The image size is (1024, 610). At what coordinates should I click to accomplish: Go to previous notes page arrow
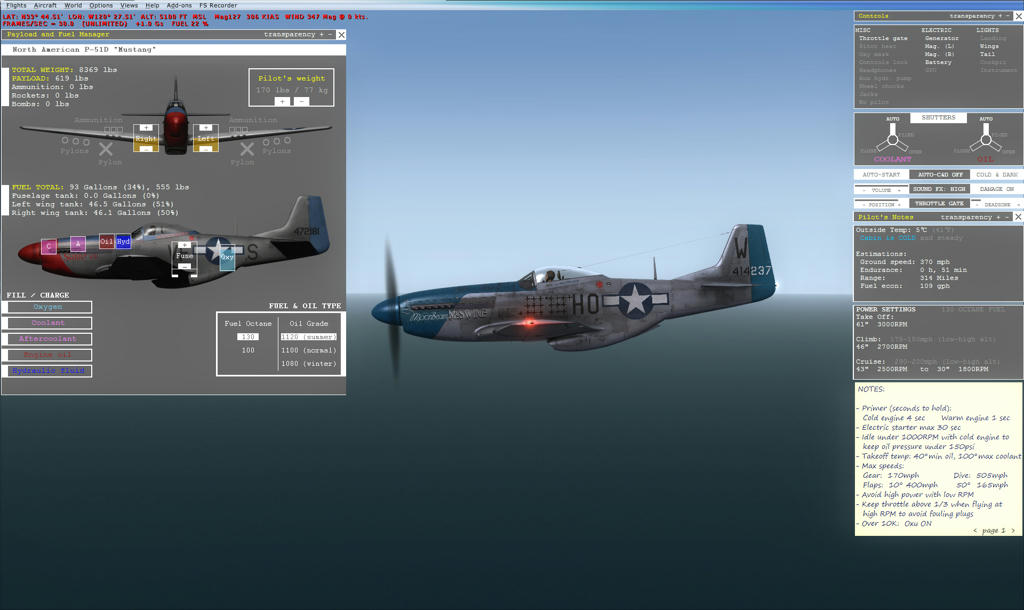(x=975, y=530)
